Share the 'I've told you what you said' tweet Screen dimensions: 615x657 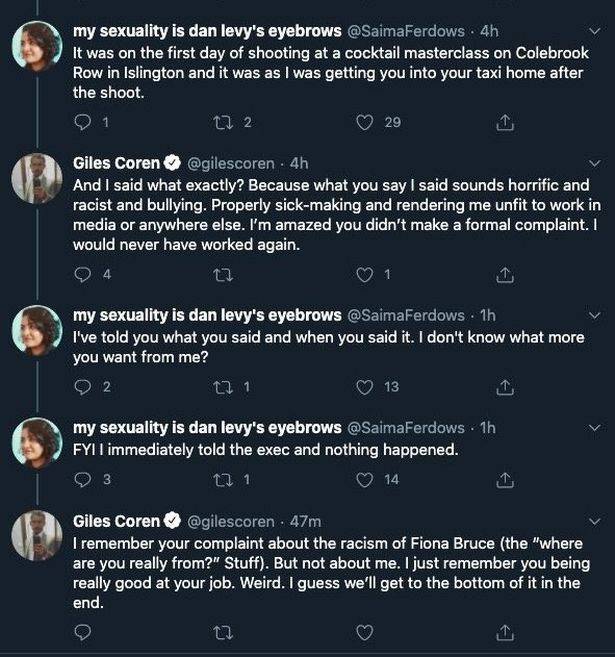505,387
